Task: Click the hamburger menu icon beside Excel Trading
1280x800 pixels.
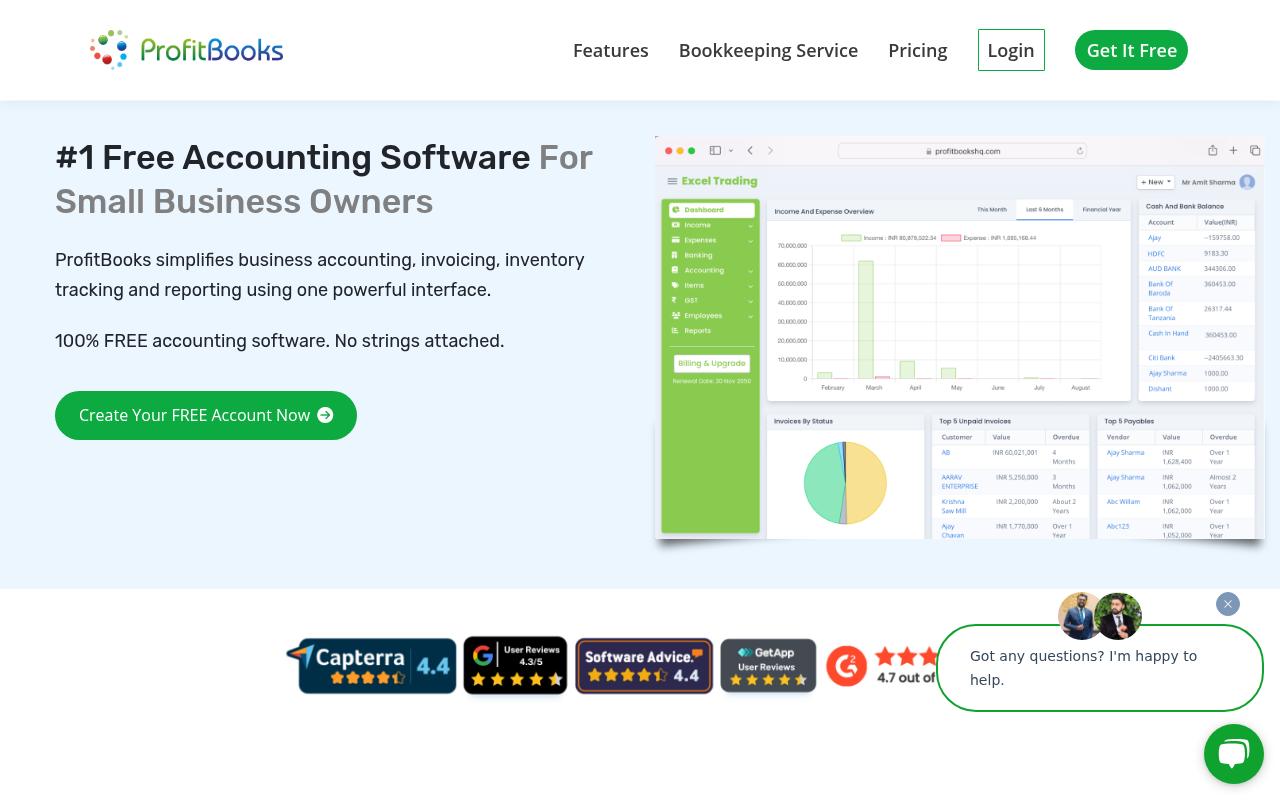Action: pyautogui.click(x=672, y=181)
